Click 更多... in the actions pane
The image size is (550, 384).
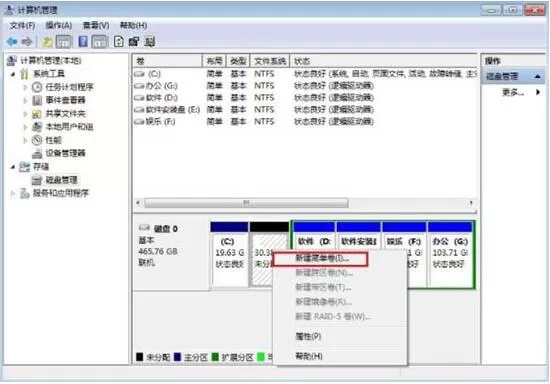(513, 93)
